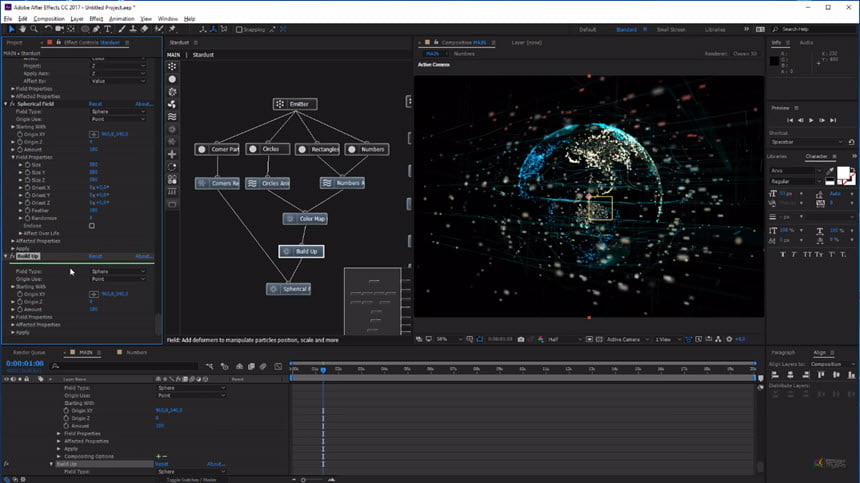Select the Rectangles particle node
The width and height of the screenshot is (860, 483).
(x=318, y=149)
